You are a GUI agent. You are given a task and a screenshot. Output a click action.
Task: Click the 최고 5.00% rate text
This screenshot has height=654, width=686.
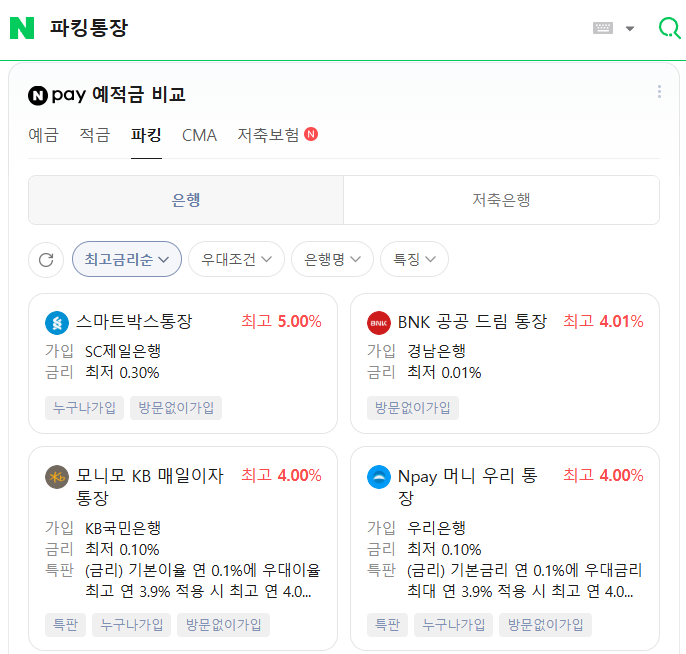pyautogui.click(x=281, y=322)
